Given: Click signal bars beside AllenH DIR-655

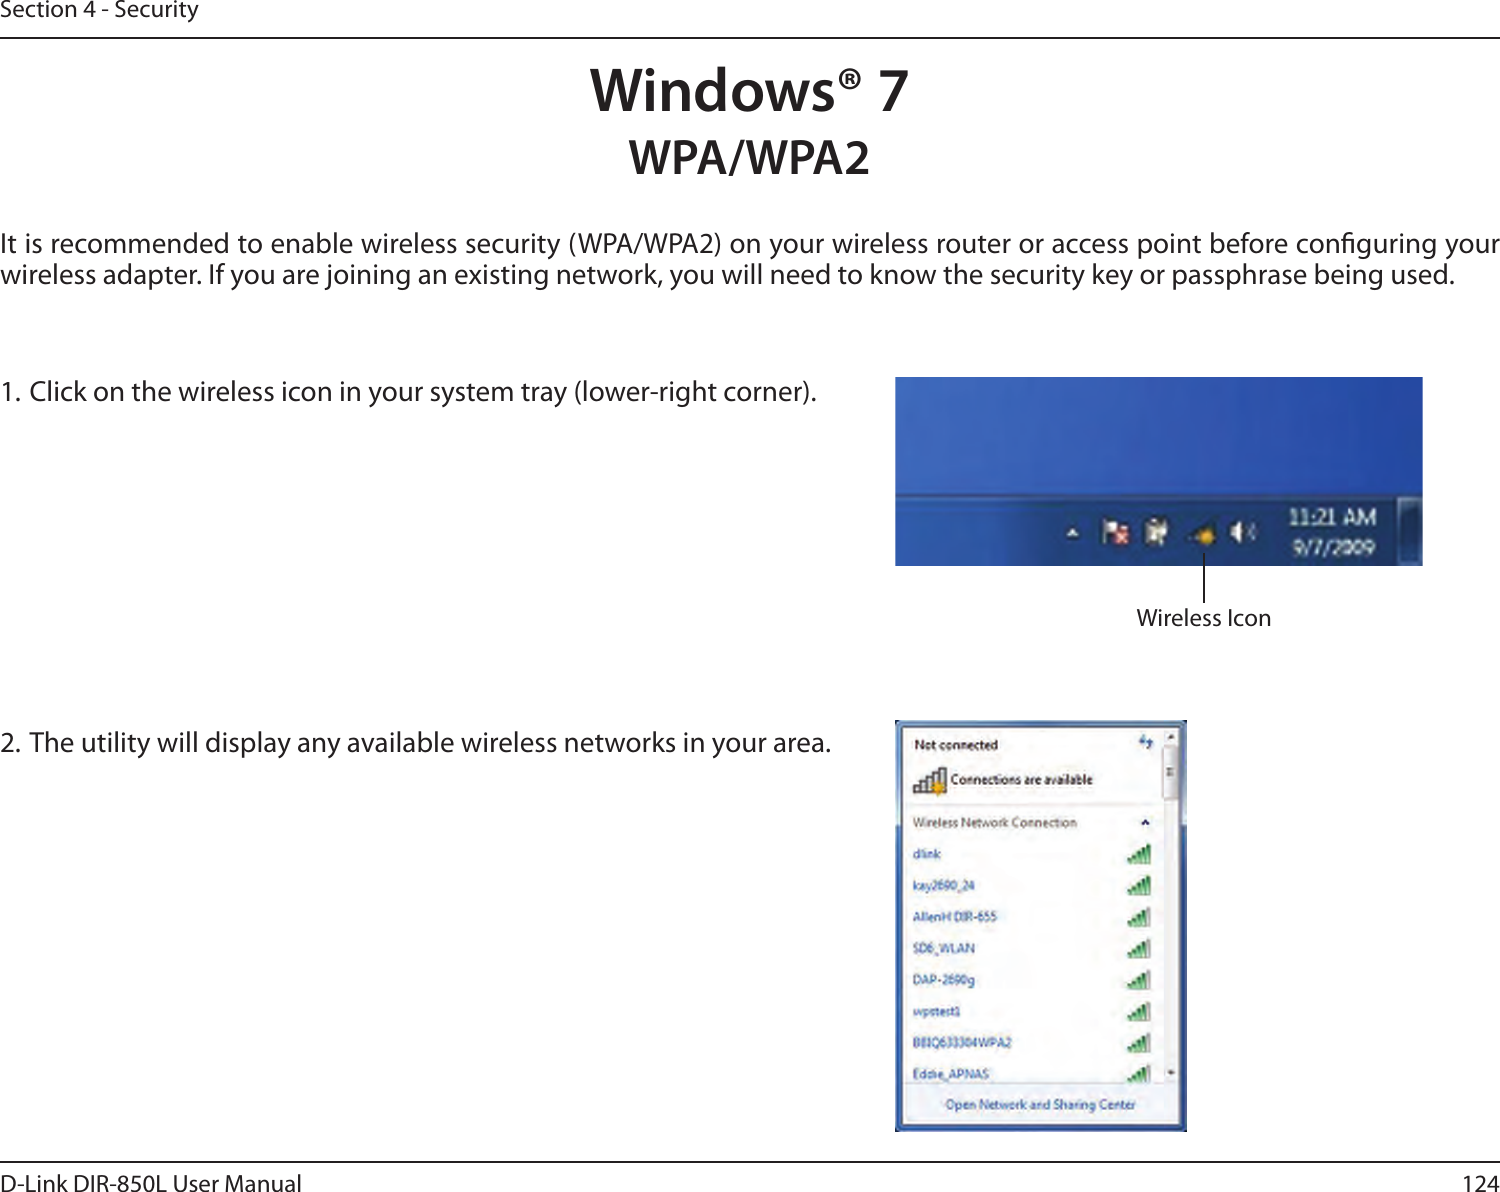Looking at the screenshot, I should click(1139, 917).
